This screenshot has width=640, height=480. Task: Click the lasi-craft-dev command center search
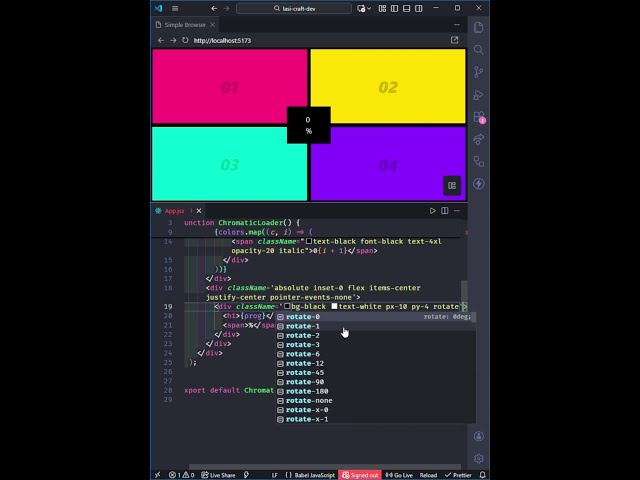(294, 8)
